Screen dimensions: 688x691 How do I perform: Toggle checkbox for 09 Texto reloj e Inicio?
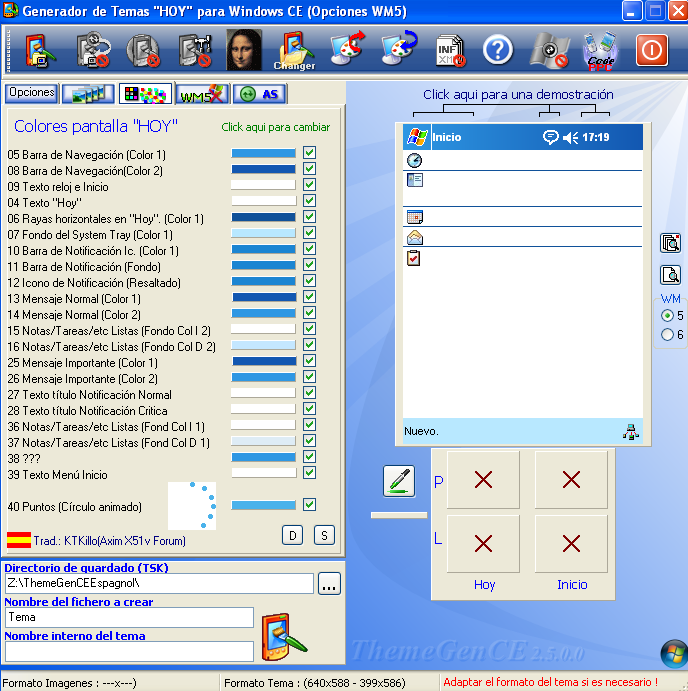[309, 185]
